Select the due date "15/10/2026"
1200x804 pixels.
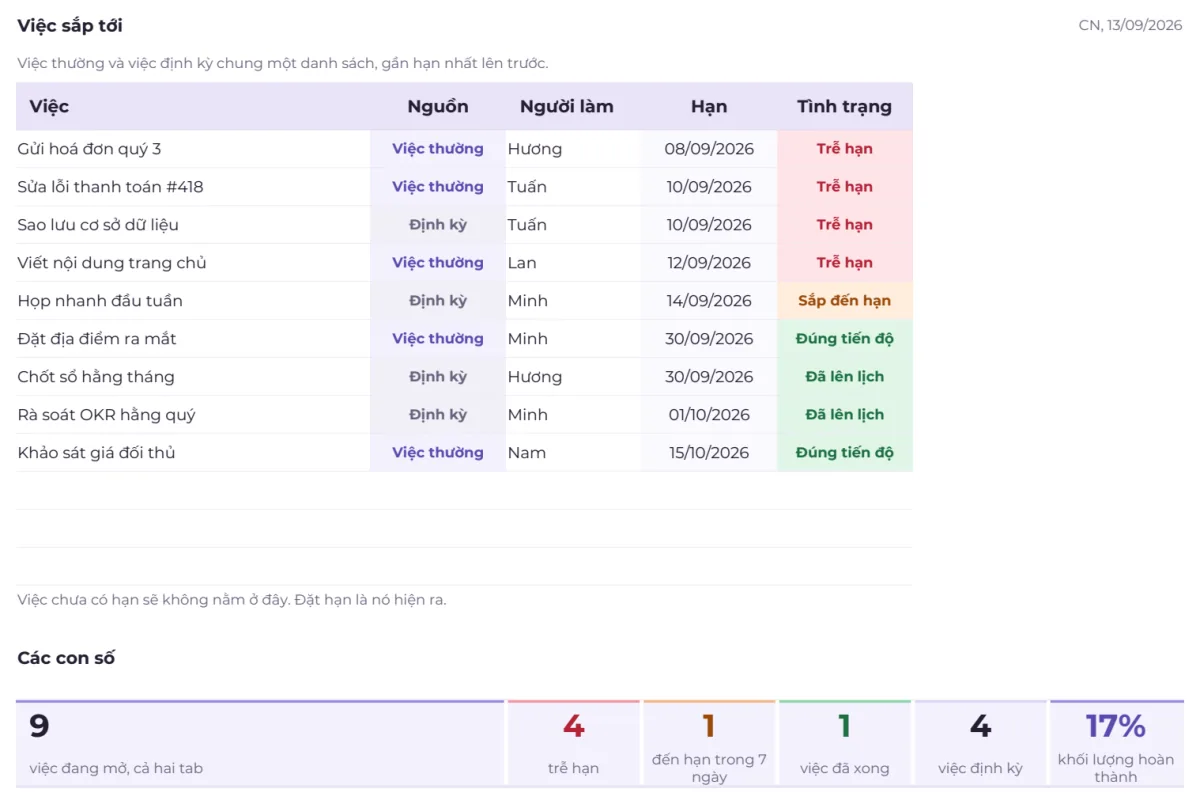709,453
